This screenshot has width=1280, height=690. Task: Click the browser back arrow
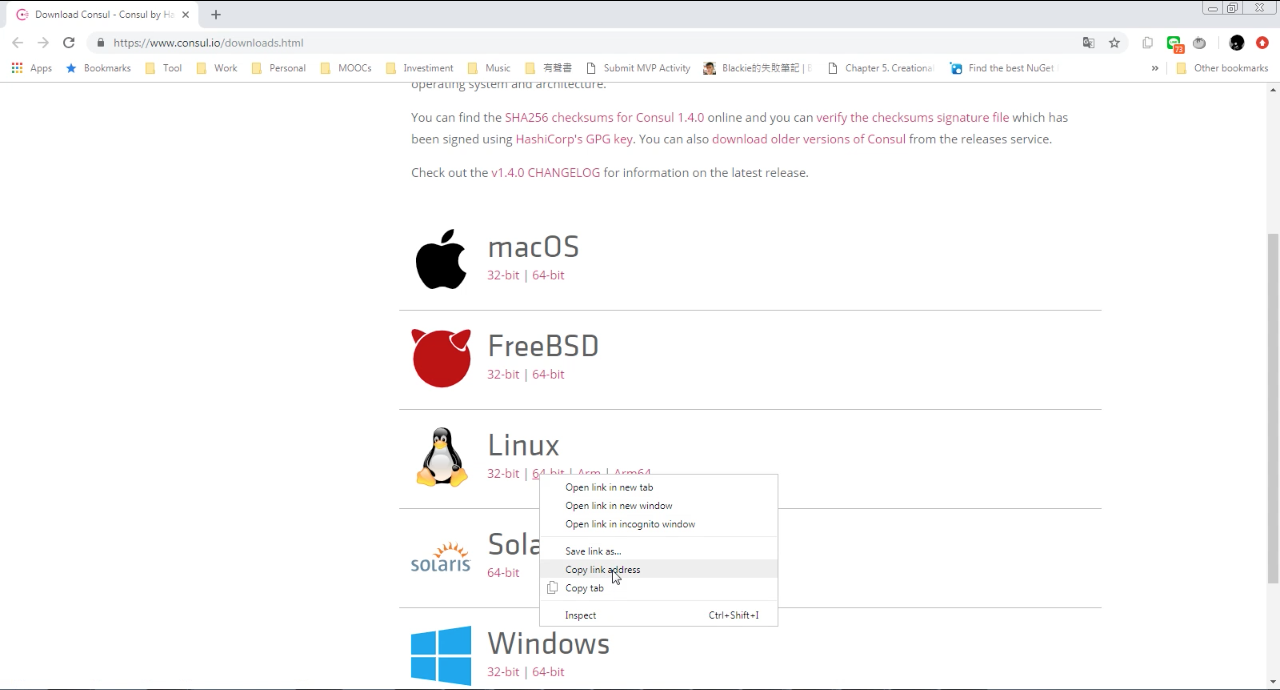(17, 43)
